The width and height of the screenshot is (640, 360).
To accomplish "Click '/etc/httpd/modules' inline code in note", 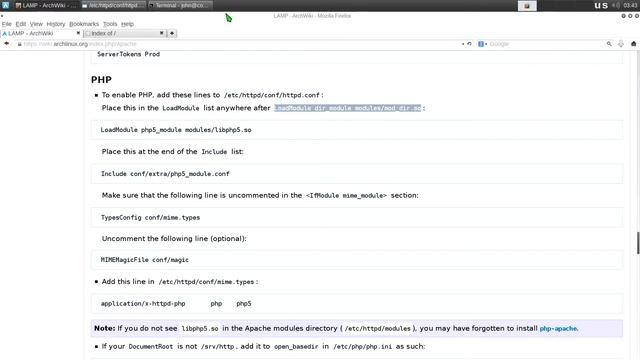I will (378, 329).
